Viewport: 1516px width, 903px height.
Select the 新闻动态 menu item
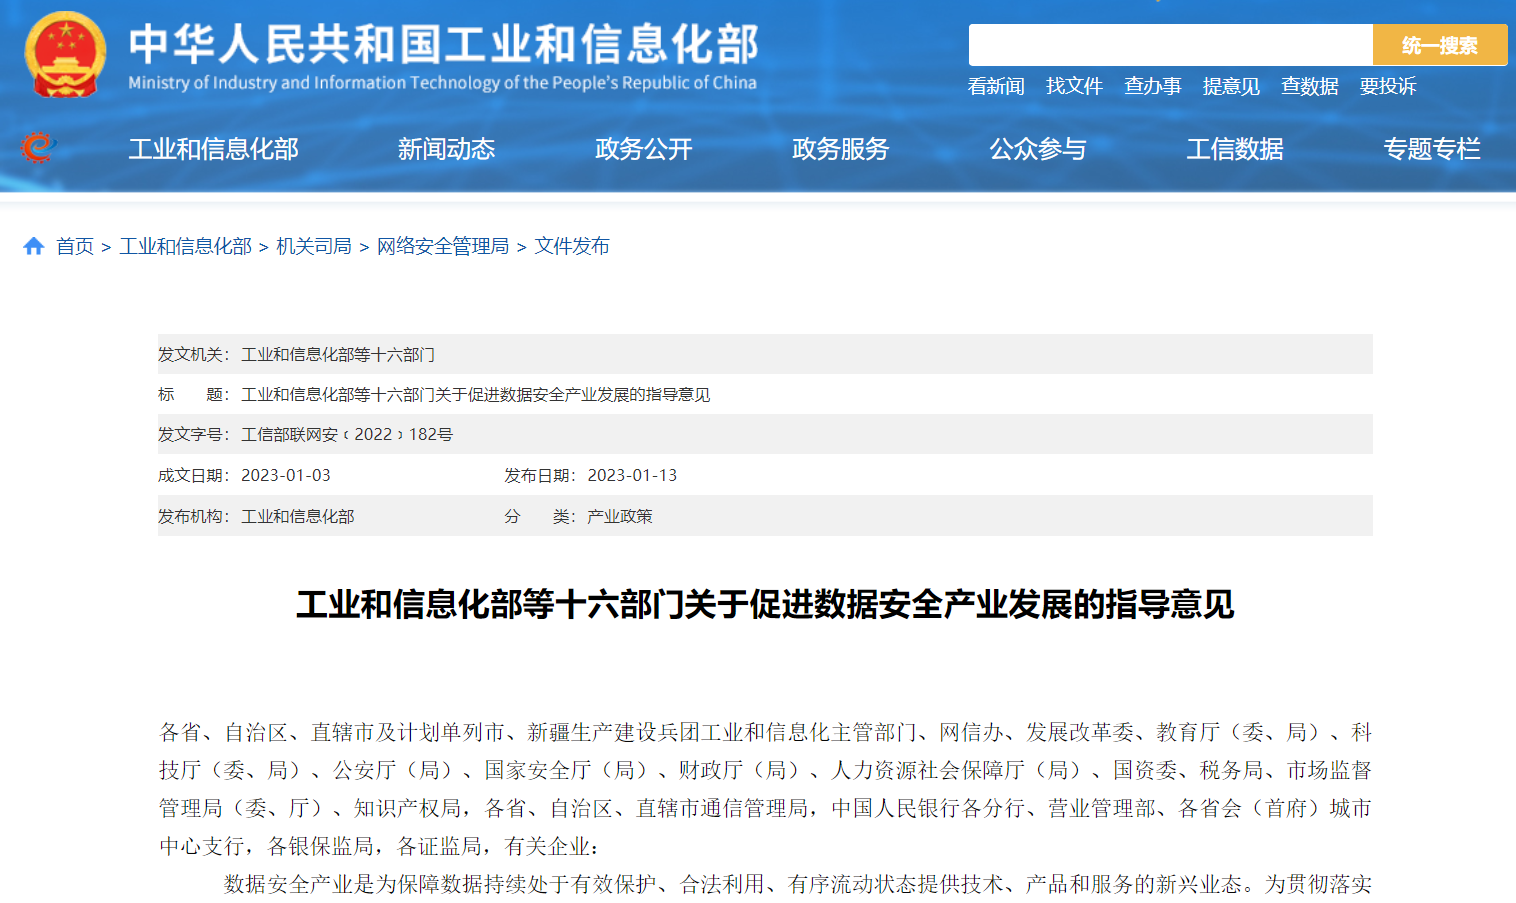[446, 149]
